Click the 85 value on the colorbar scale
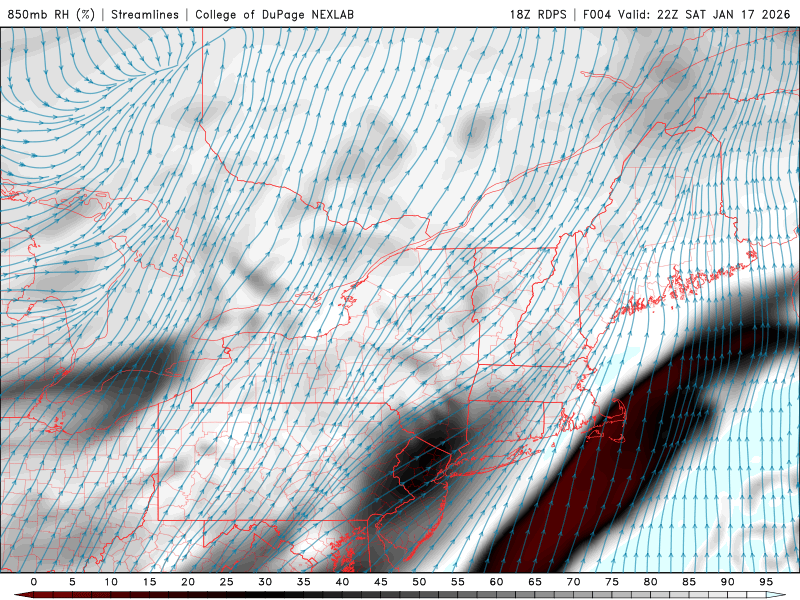This screenshot has width=800, height=600. tap(689, 582)
